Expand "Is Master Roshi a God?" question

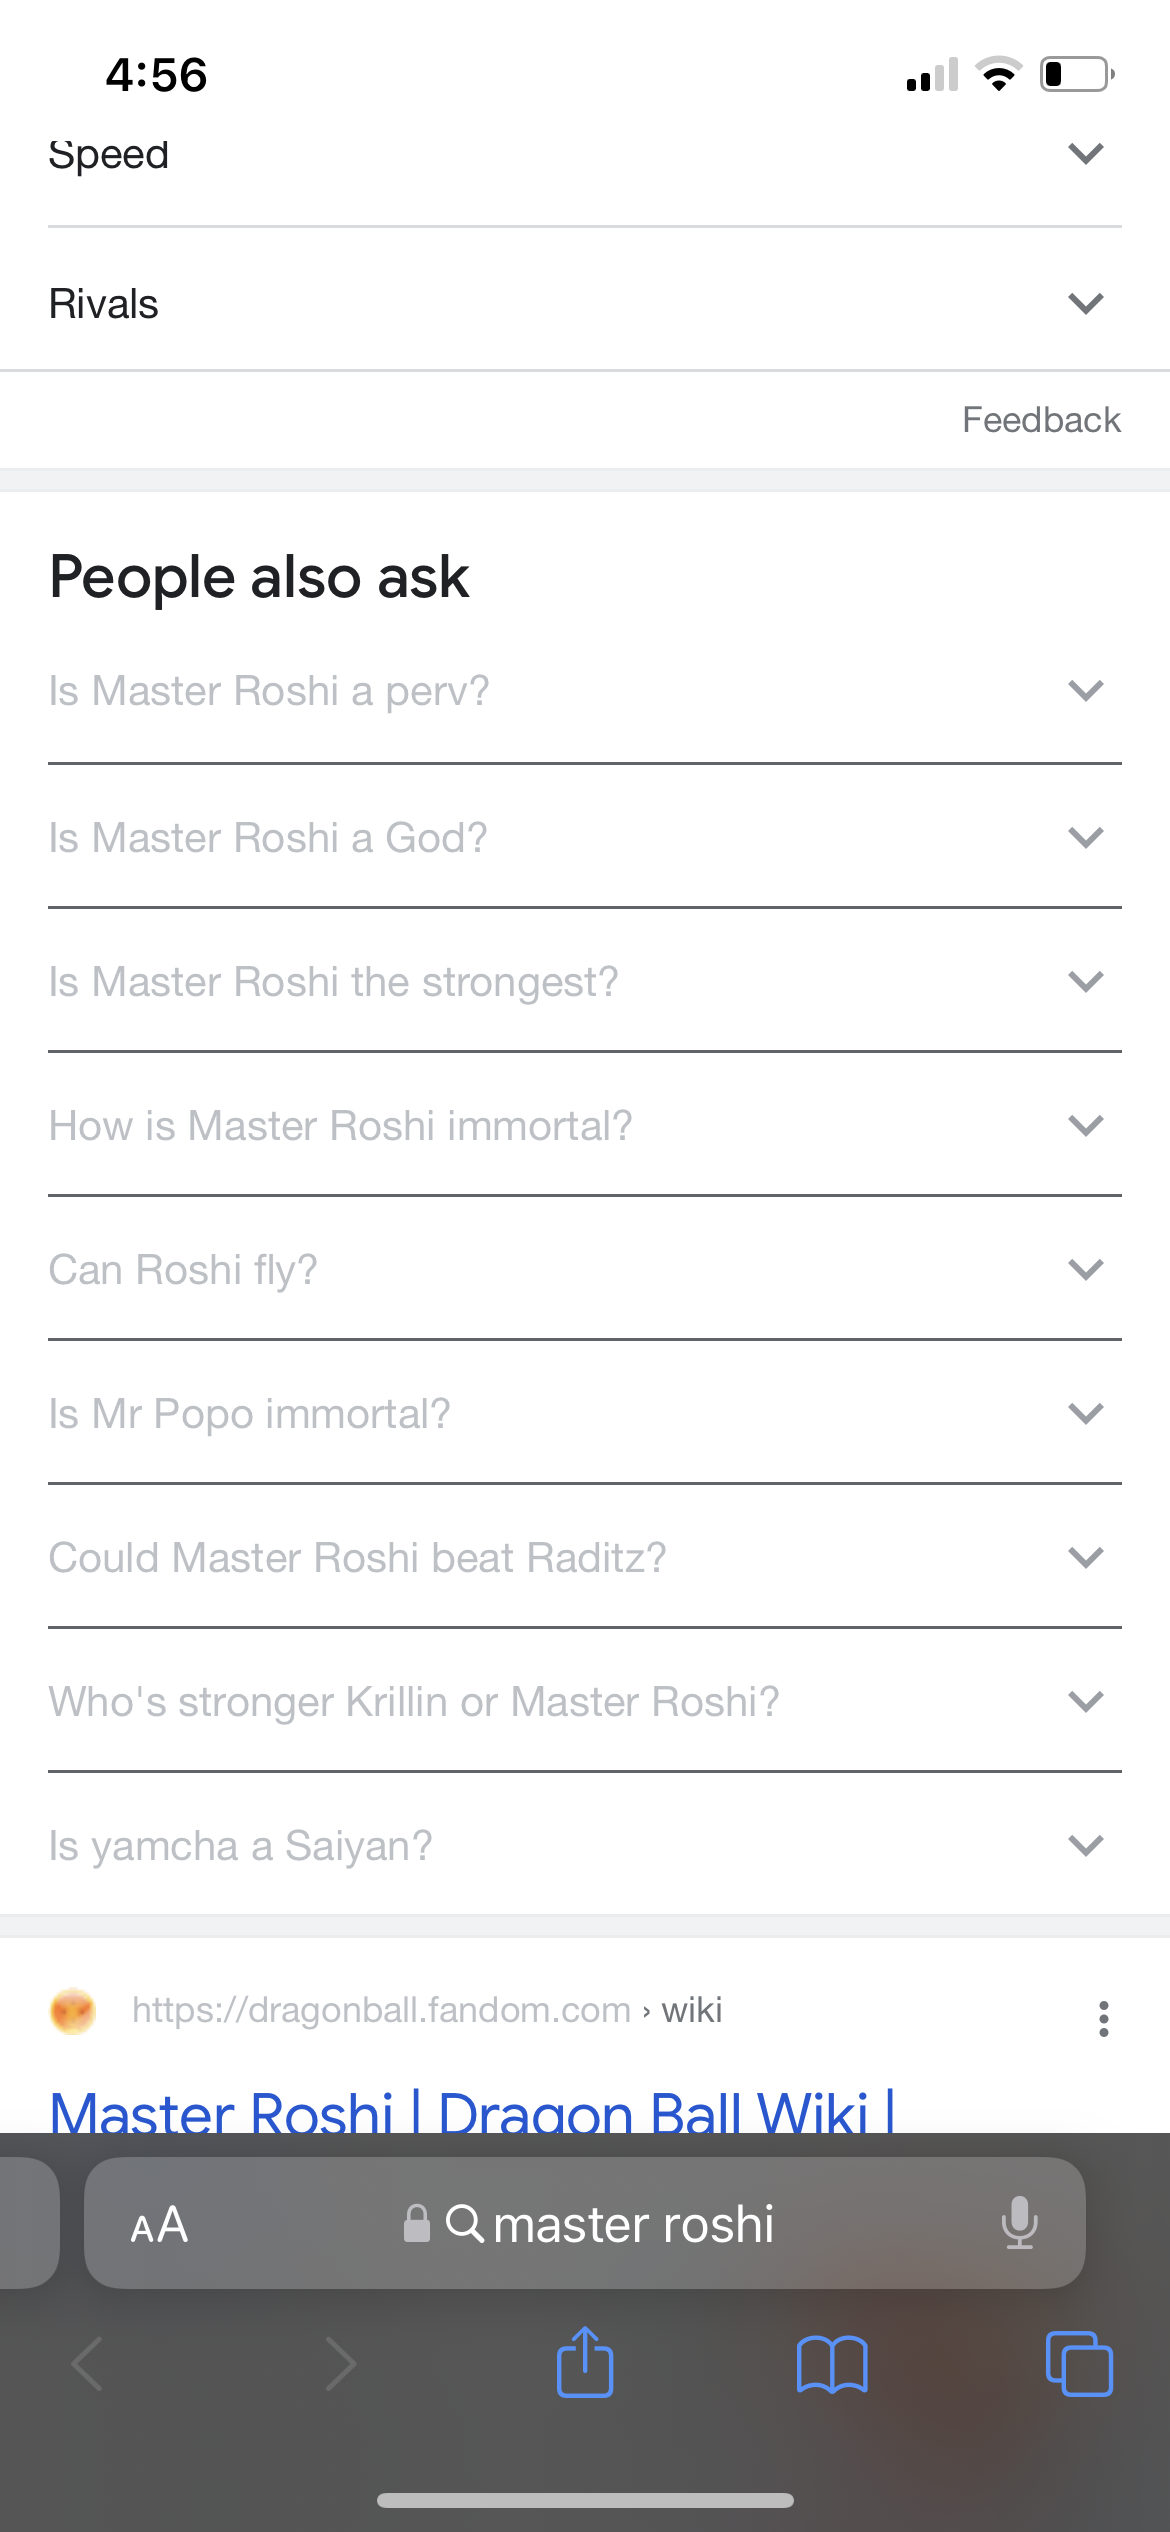click(584, 837)
